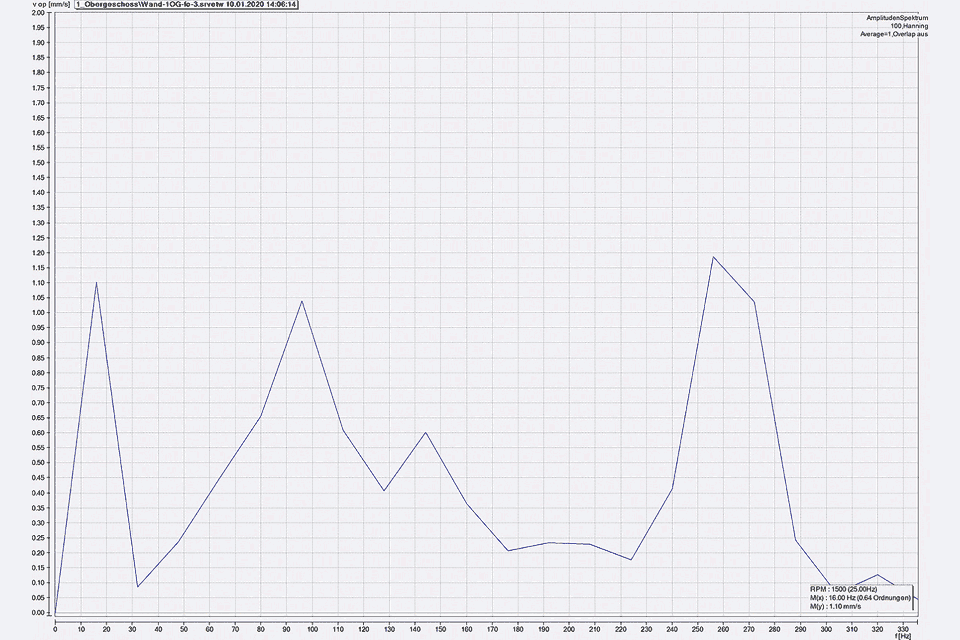960x640 pixels.
Task: Click the curve's trough point at 32 Hz
Action: click(x=137, y=586)
